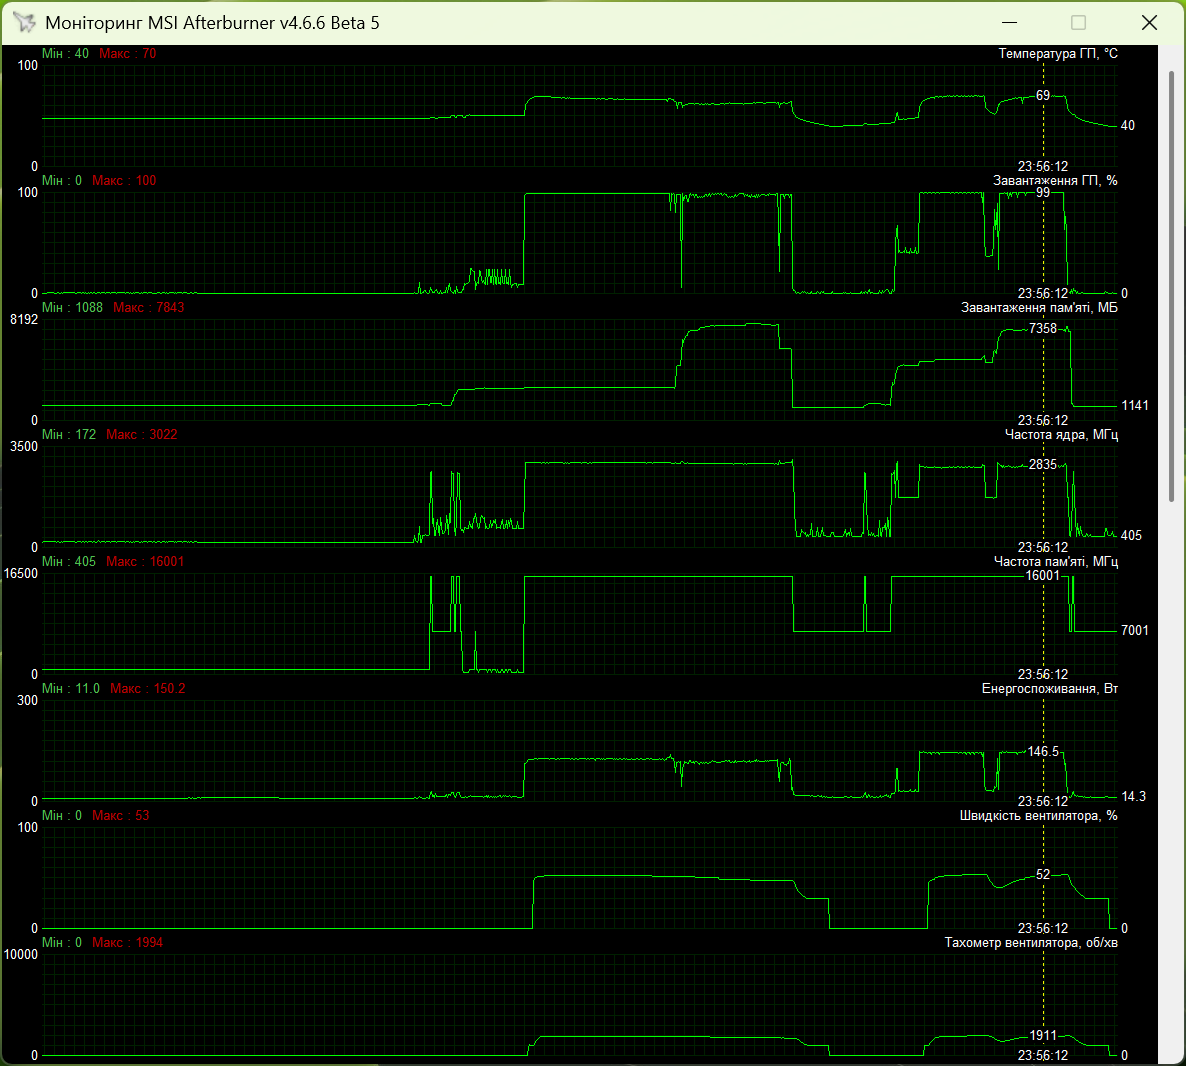Click the 99 marker value on GPU load graph
The width and height of the screenshot is (1186, 1066).
(x=1043, y=193)
